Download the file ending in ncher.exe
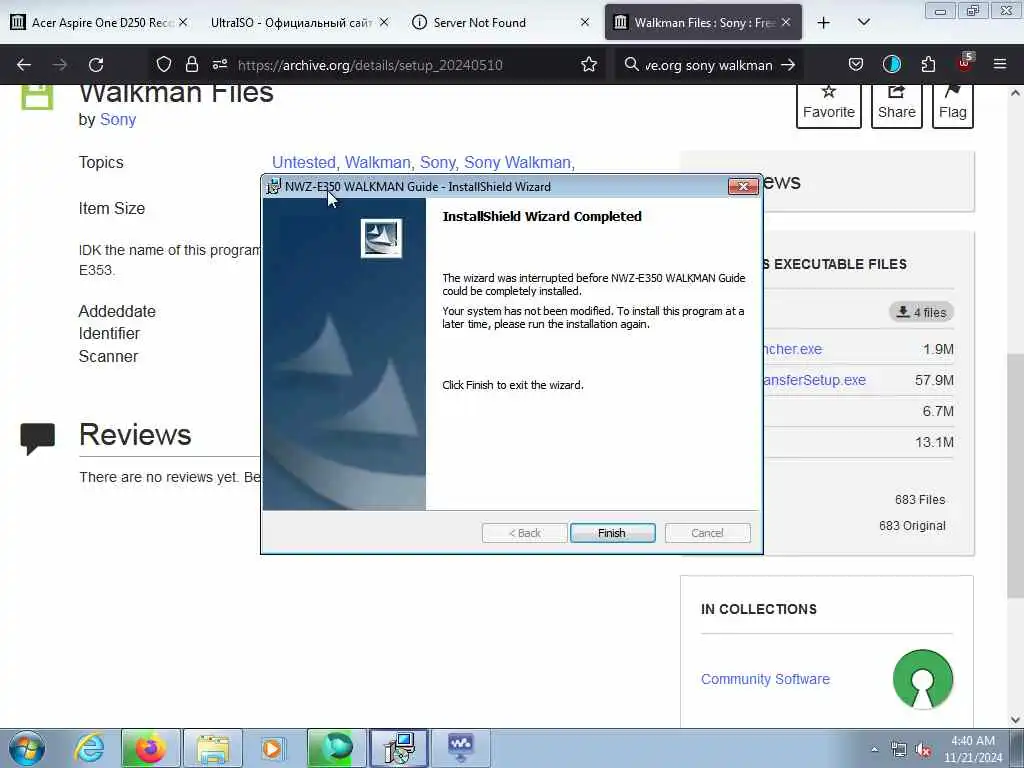The image size is (1024, 768). tap(792, 349)
